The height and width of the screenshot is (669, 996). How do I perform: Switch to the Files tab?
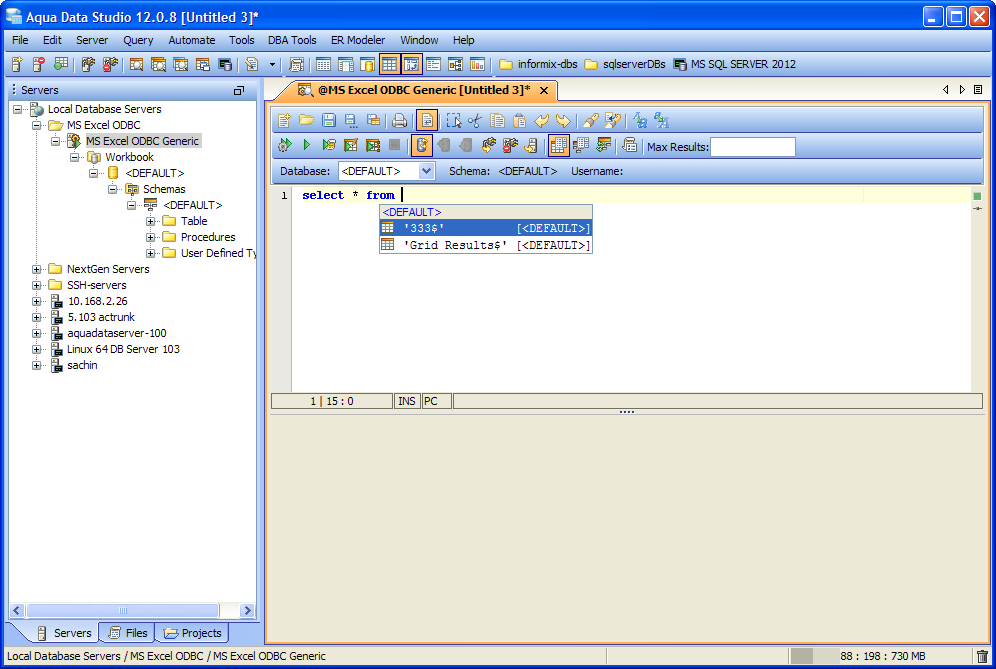[128, 633]
